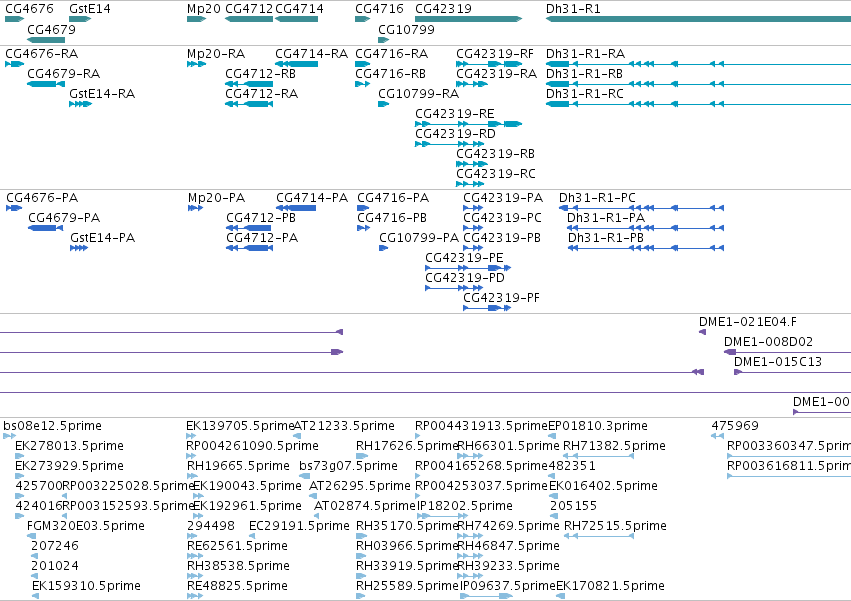Select protein Mp20-PA

[217, 198]
